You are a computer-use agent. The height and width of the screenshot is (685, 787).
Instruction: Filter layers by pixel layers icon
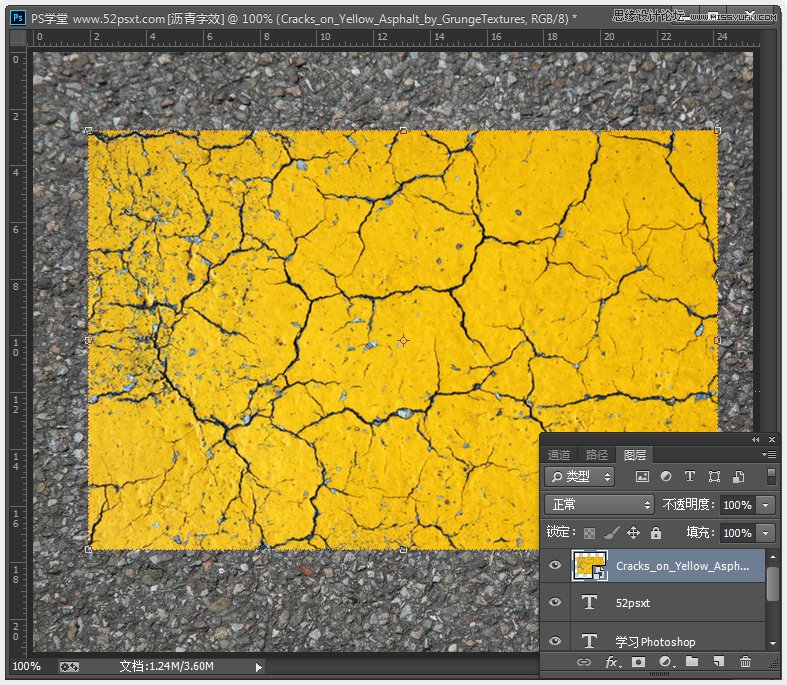coord(642,477)
